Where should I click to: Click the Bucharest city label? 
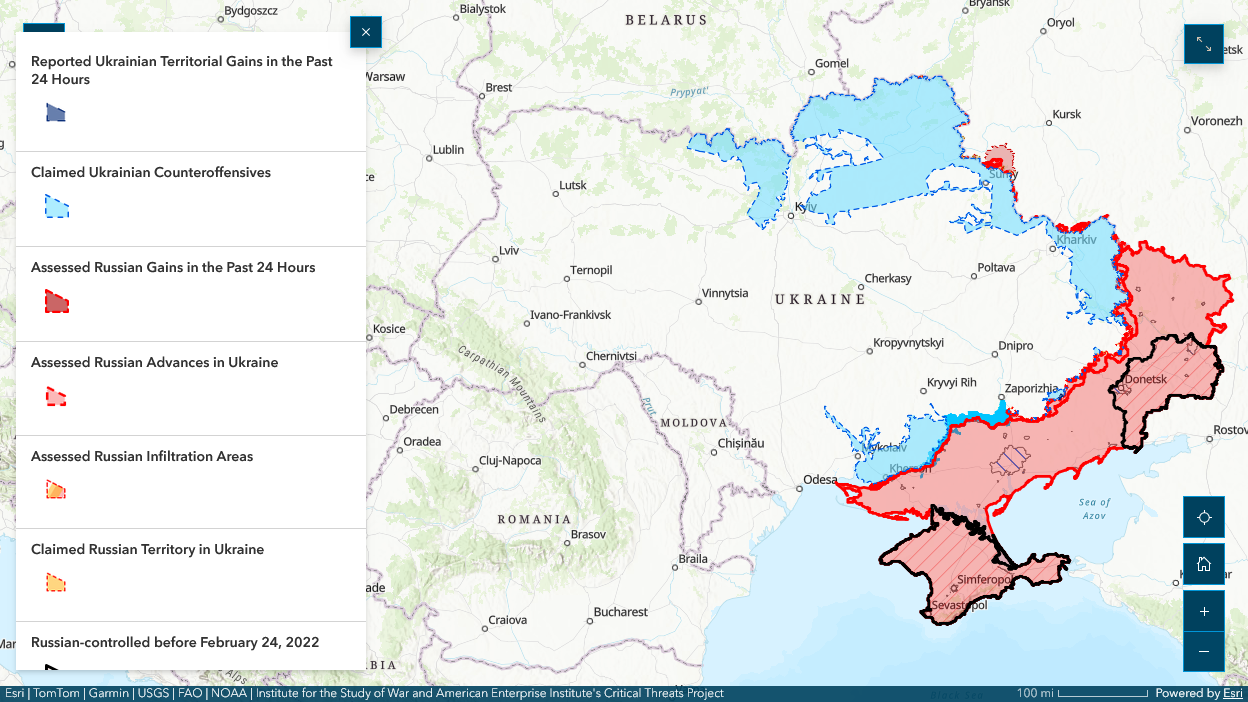[620, 612]
